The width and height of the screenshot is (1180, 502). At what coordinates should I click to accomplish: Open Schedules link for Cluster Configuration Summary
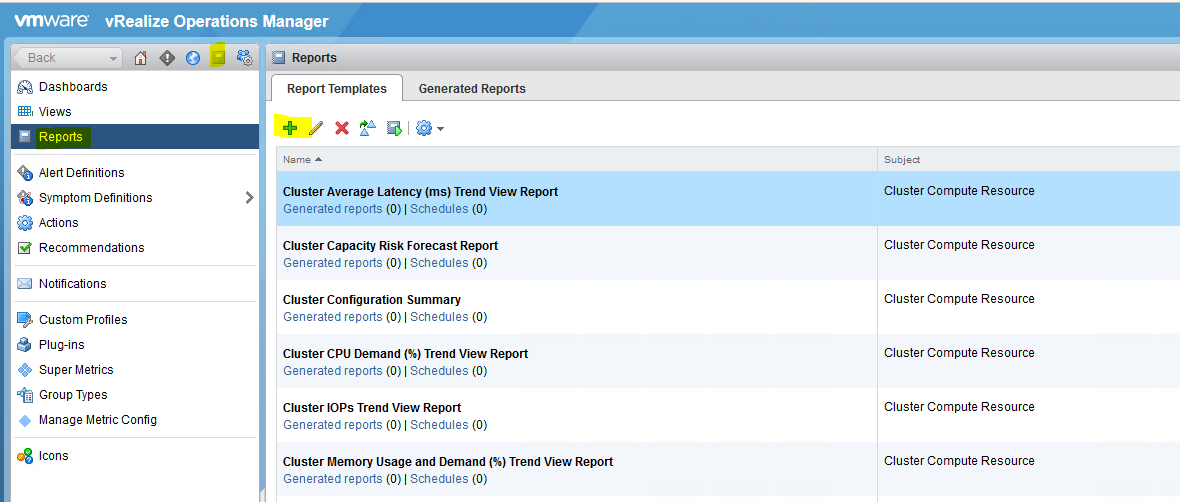(x=439, y=317)
